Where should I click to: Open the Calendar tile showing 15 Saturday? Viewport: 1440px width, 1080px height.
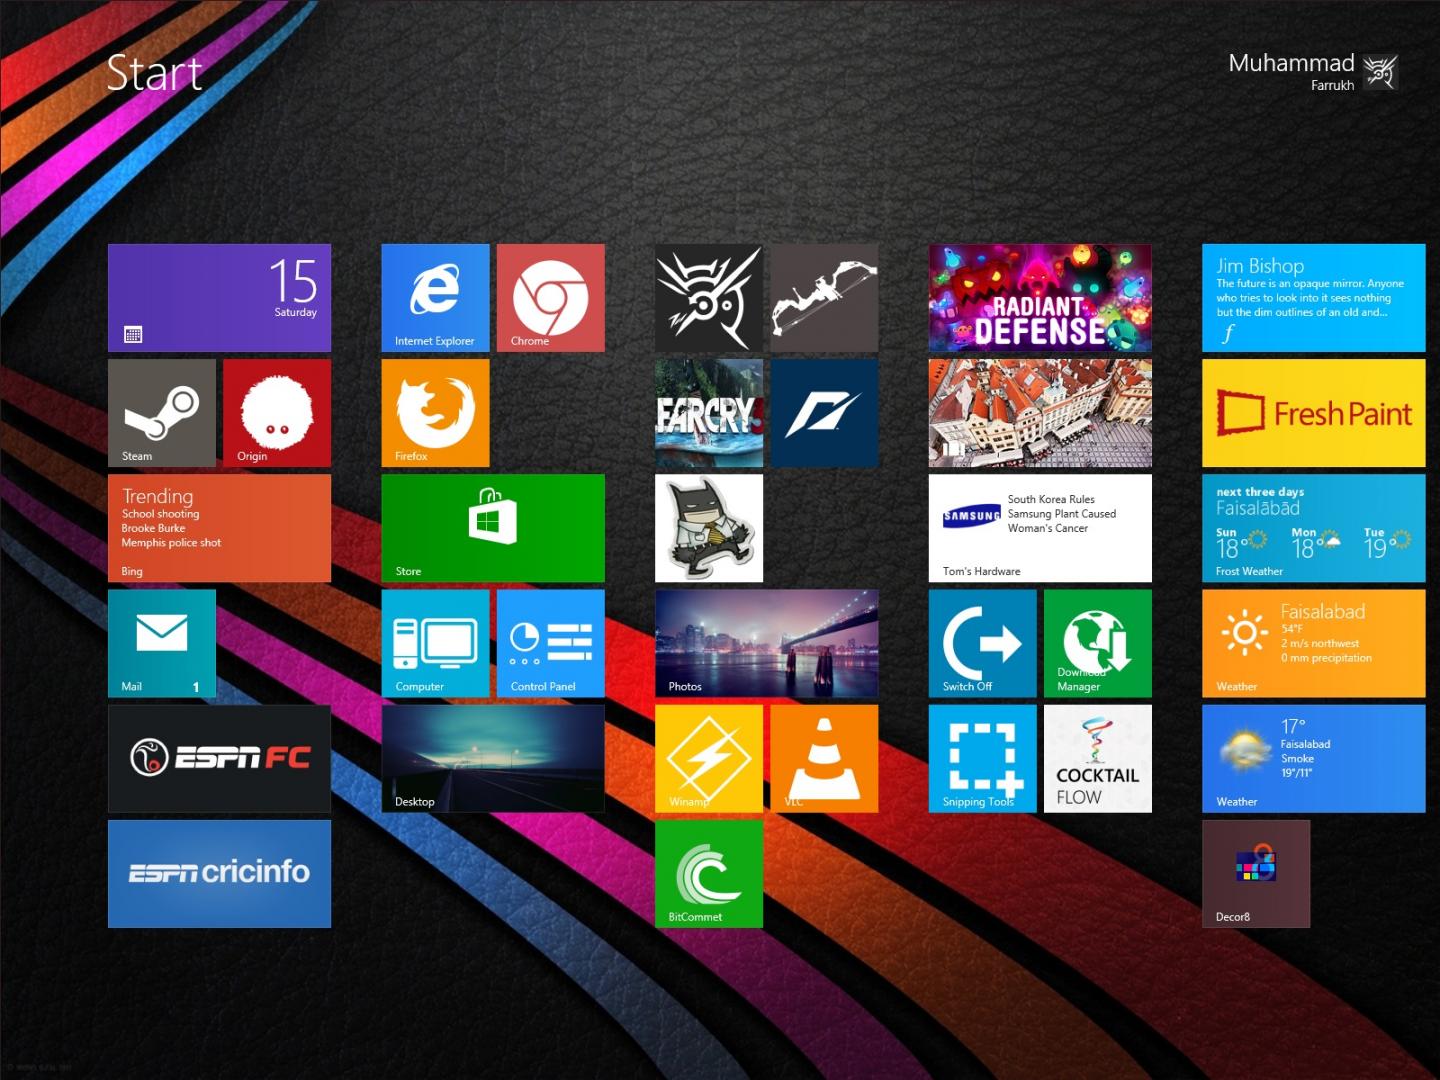[219, 298]
